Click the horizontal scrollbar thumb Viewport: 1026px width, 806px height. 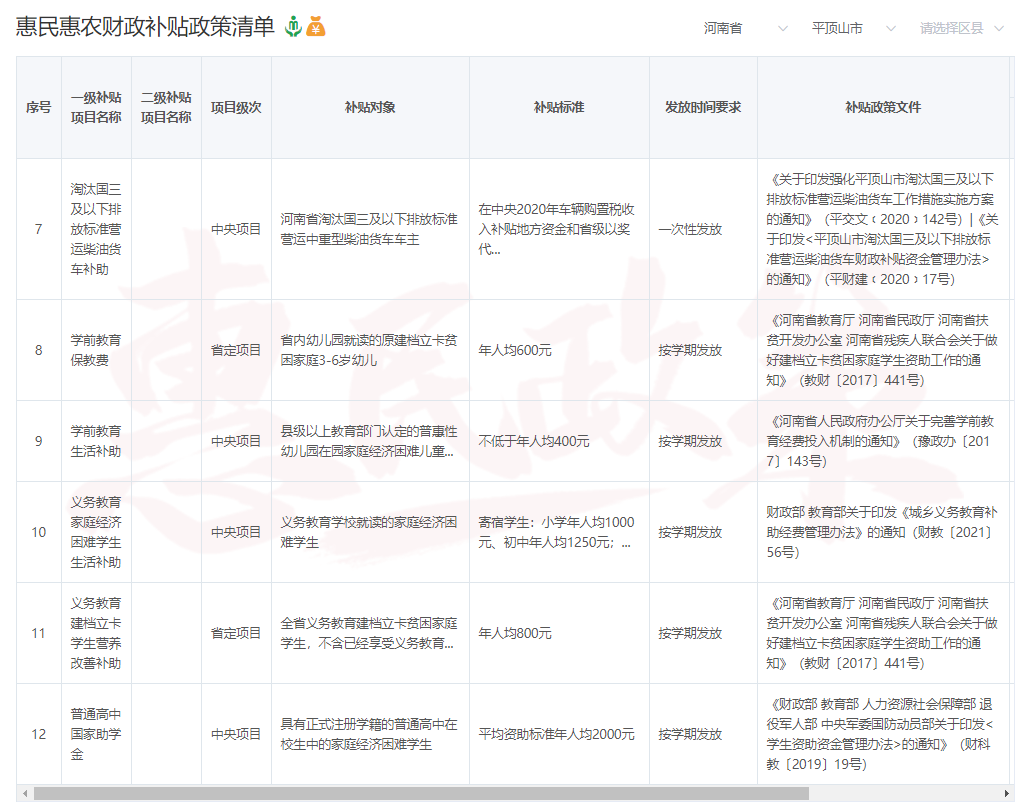point(421,794)
